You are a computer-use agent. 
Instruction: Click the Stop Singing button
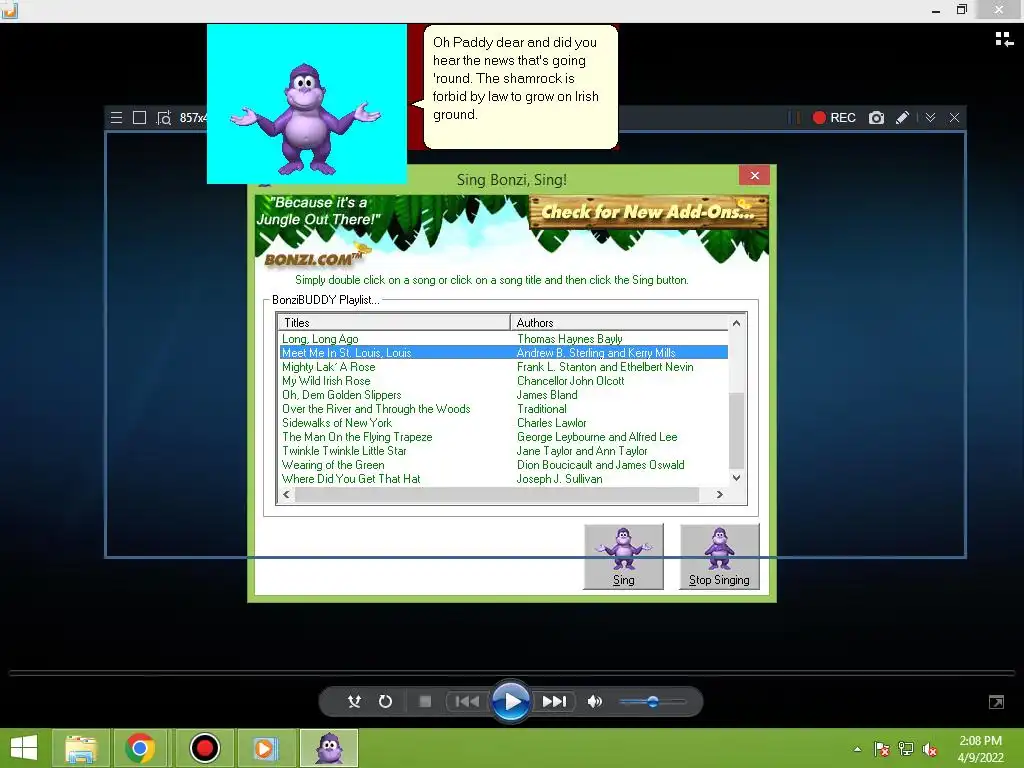point(719,556)
